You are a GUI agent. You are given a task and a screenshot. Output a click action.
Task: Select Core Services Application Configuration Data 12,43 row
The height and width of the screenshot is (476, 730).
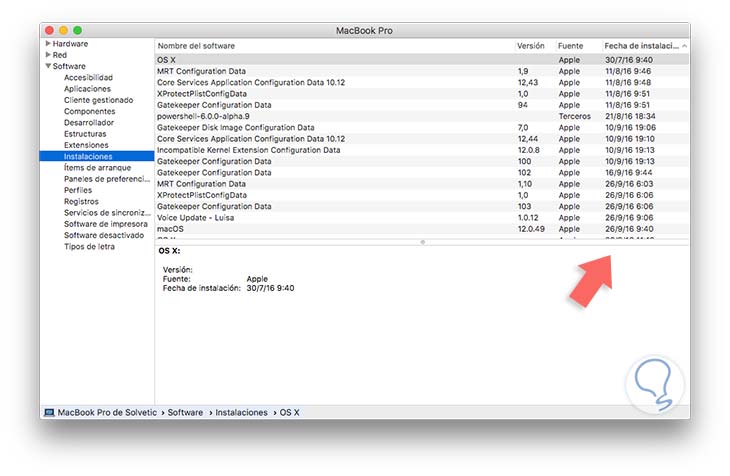[x=422, y=82]
